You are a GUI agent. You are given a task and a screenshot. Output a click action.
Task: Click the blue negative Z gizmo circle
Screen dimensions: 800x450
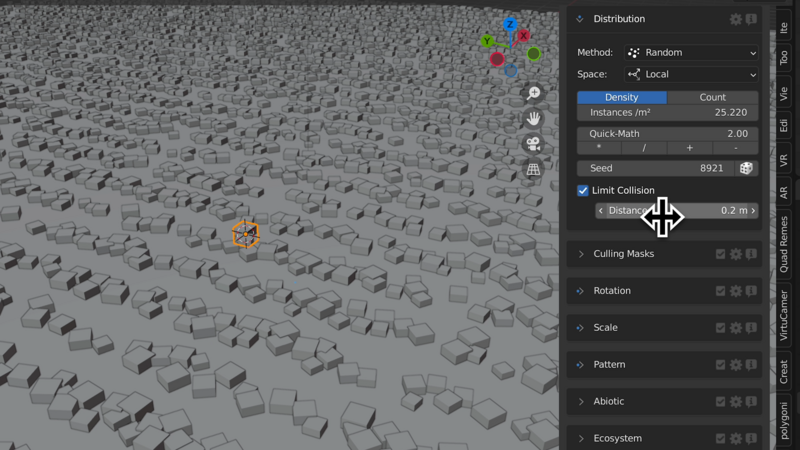pos(511,71)
